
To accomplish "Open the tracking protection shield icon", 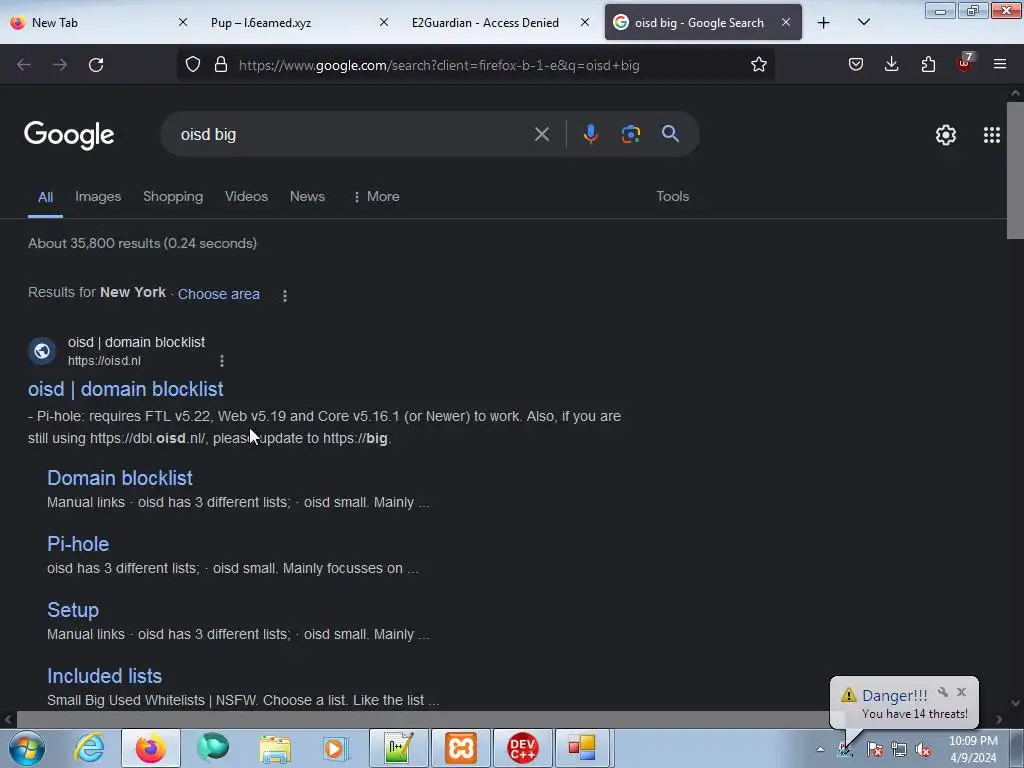I will (x=193, y=65).
